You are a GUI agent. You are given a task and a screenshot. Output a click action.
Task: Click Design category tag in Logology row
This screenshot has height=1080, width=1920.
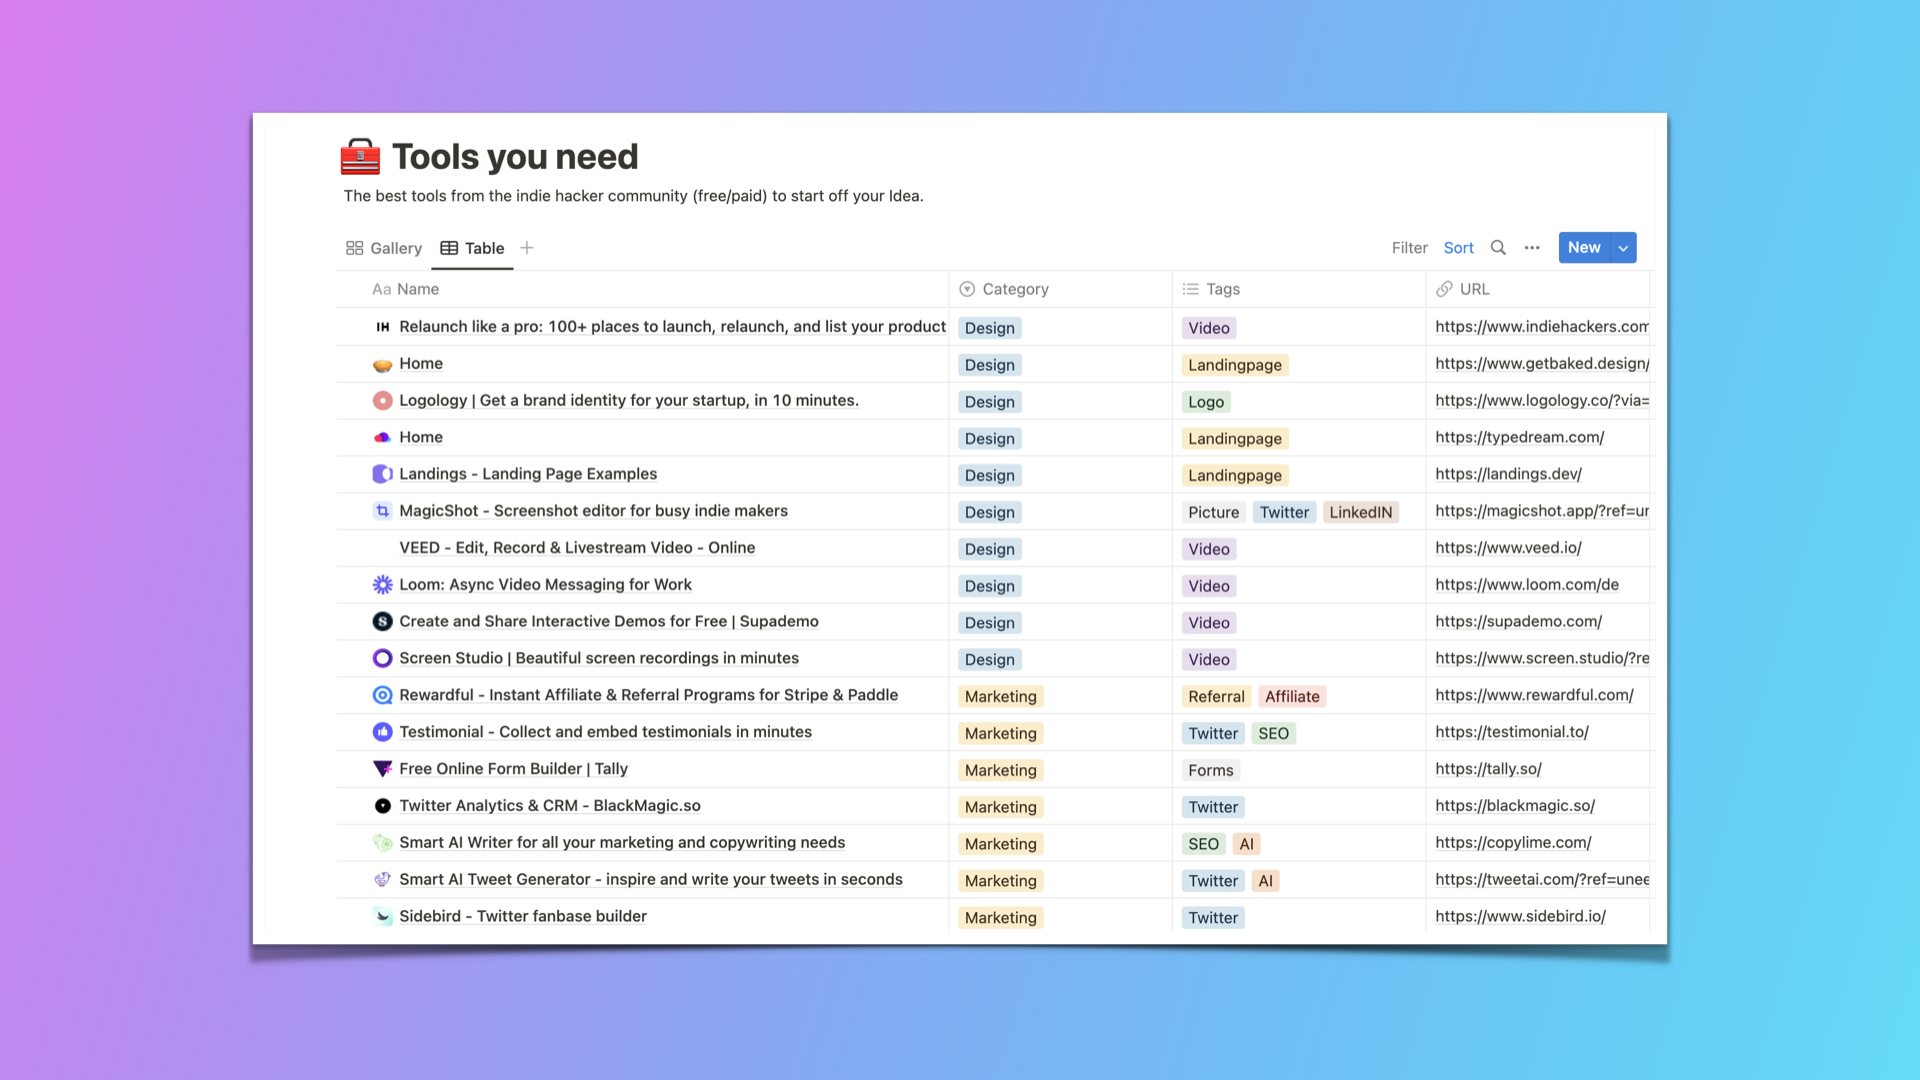tap(989, 402)
